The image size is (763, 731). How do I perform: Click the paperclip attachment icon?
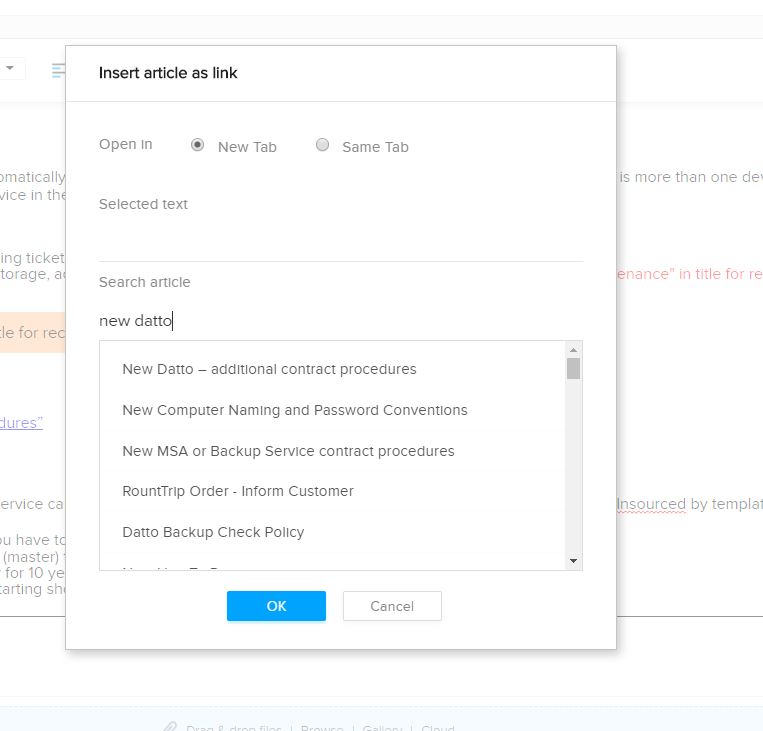(170, 727)
